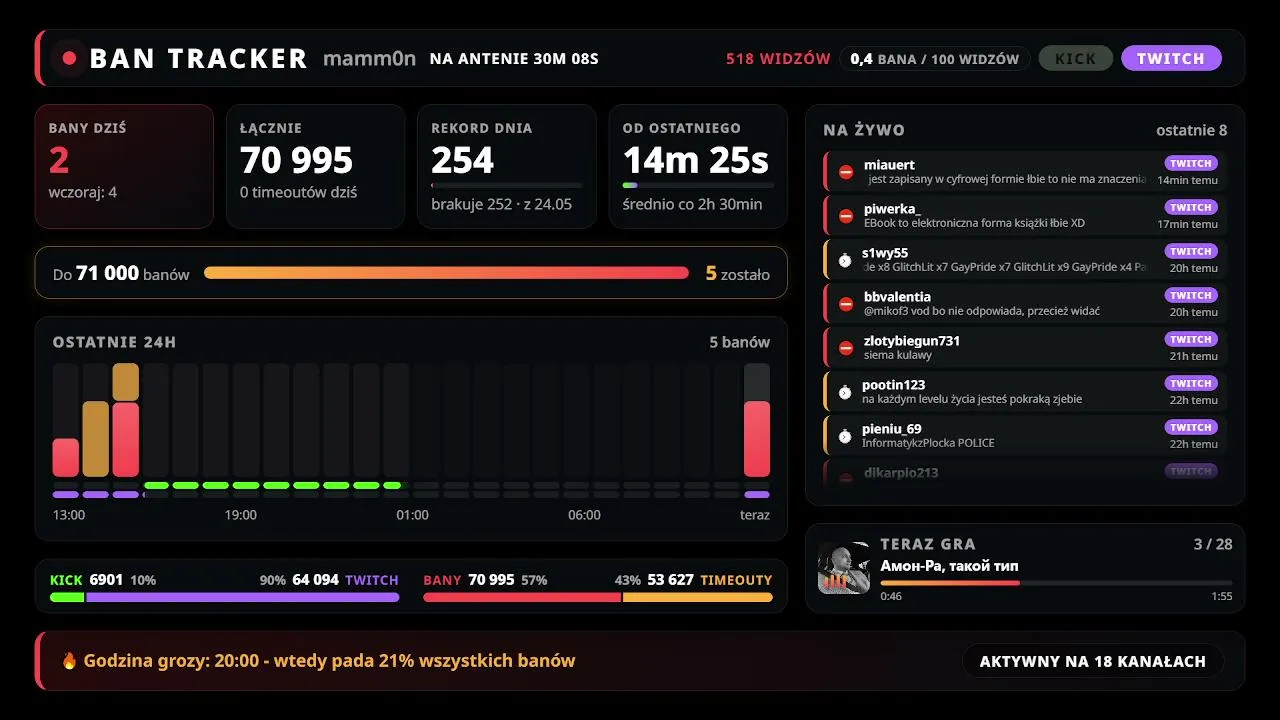Click the message 'InformatykzPlocka POLICE'

pos(928,443)
